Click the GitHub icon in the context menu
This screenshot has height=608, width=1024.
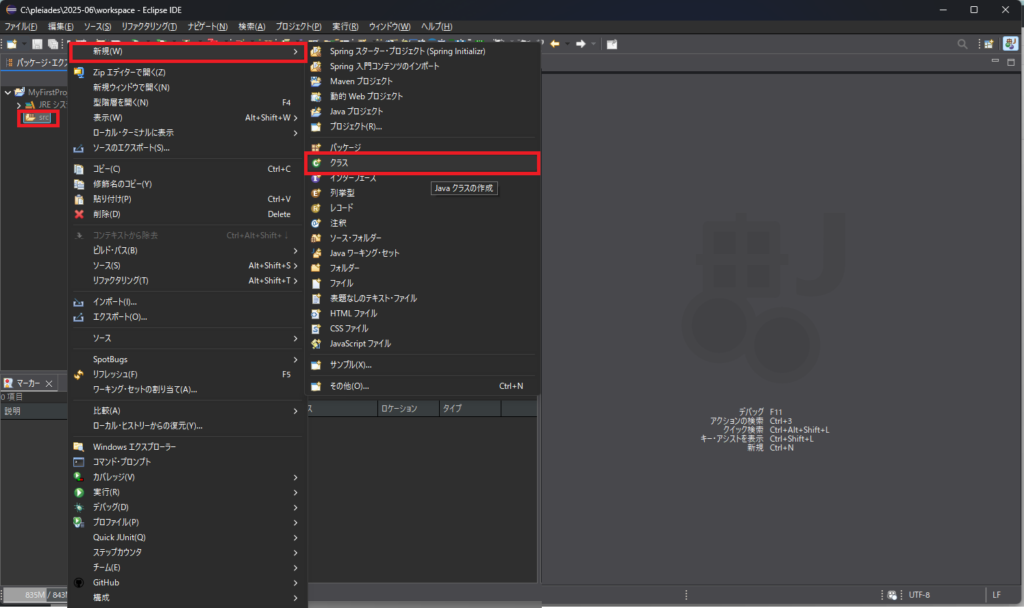pos(79,582)
